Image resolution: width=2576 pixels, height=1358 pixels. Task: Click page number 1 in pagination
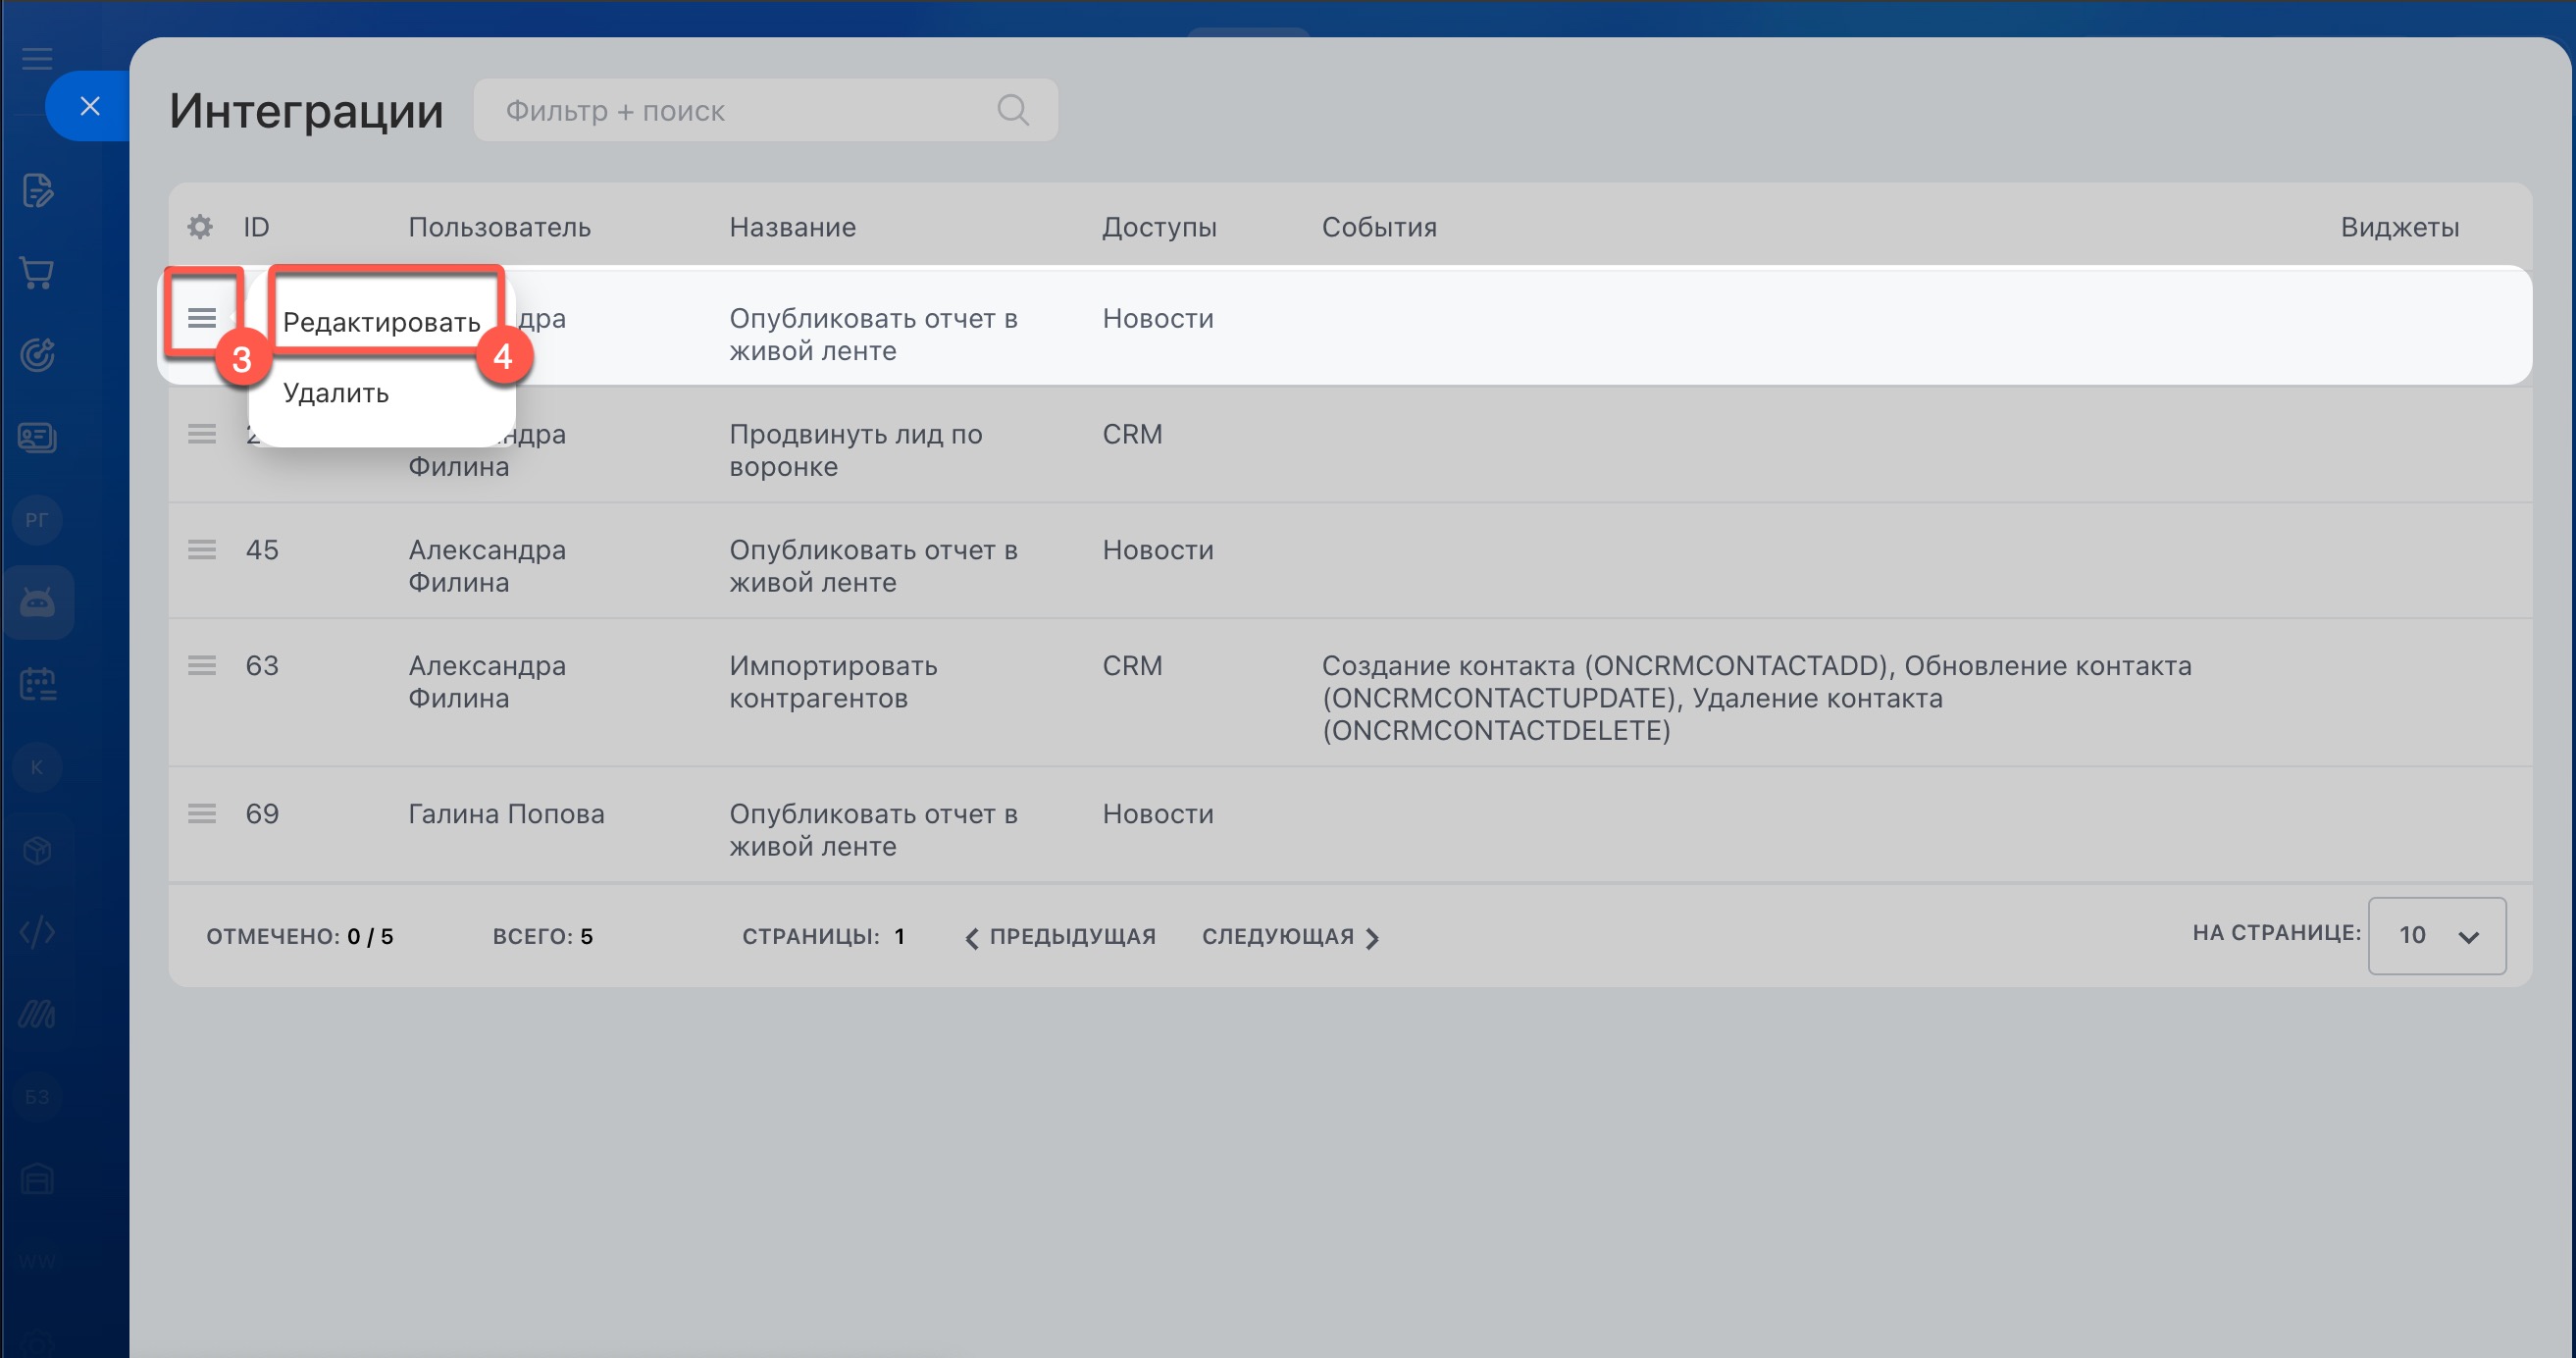[899, 936]
